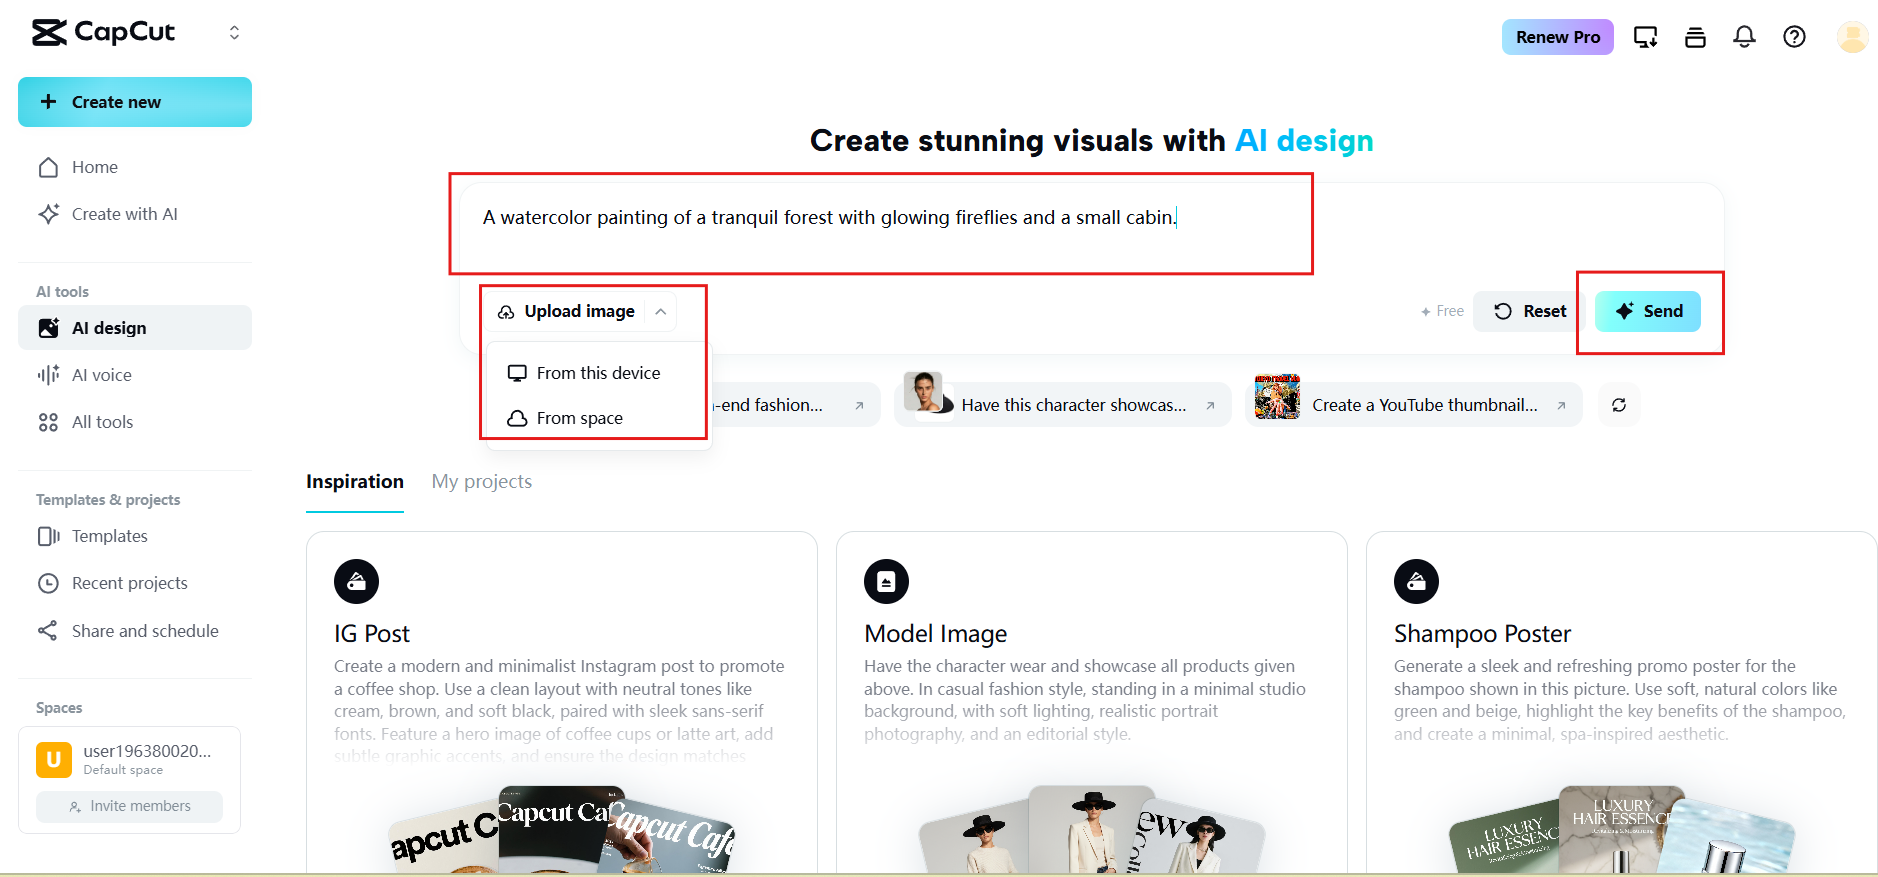Open the All tools panel
Image resolution: width=1878 pixels, height=877 pixels.
point(103,421)
